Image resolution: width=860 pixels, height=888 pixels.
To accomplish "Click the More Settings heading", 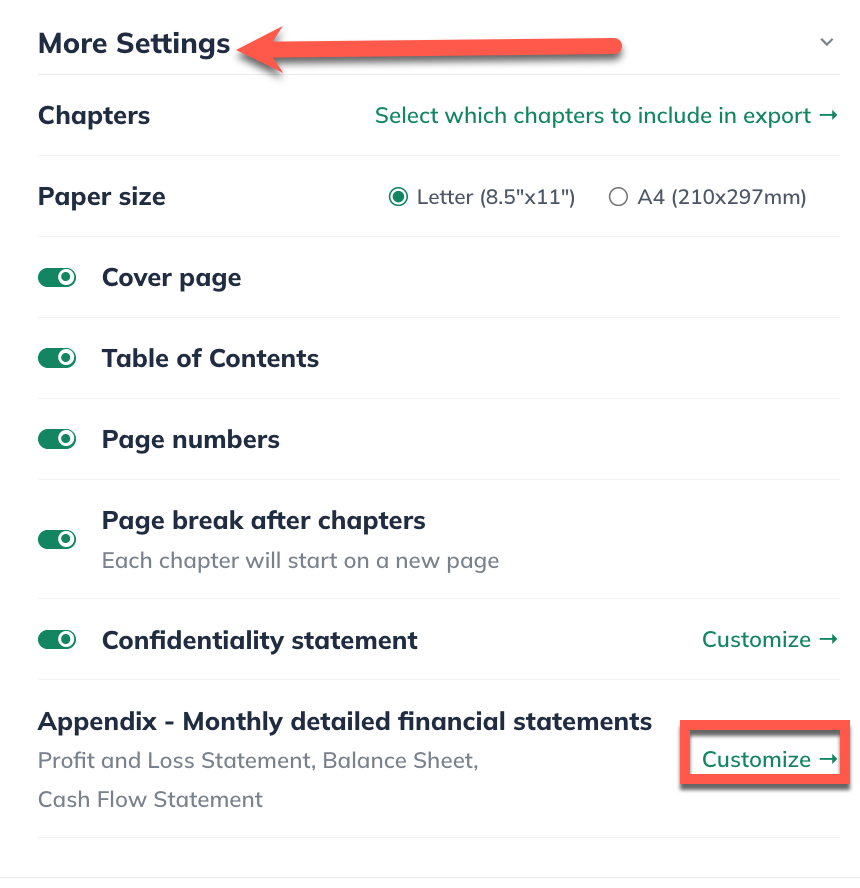I will coord(133,43).
